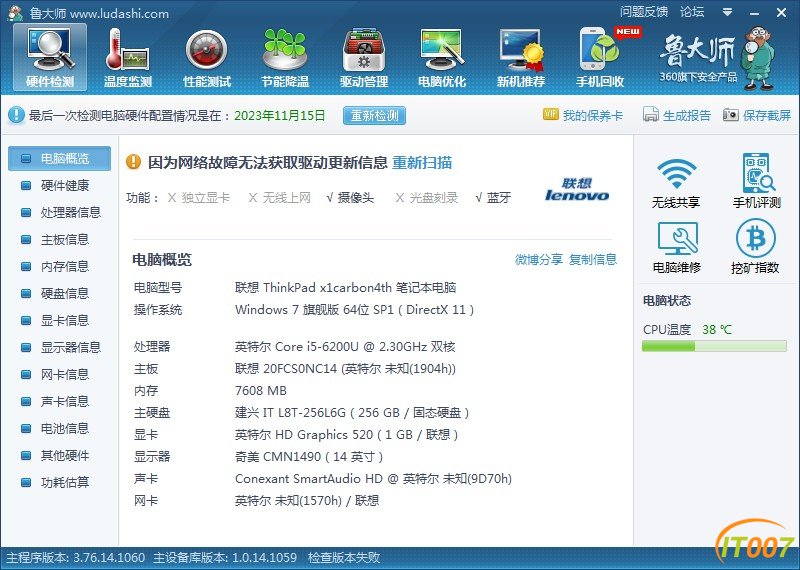The image size is (800, 570).
Task: Open 性能测试 performance test gauge icon
Action: coord(207,57)
